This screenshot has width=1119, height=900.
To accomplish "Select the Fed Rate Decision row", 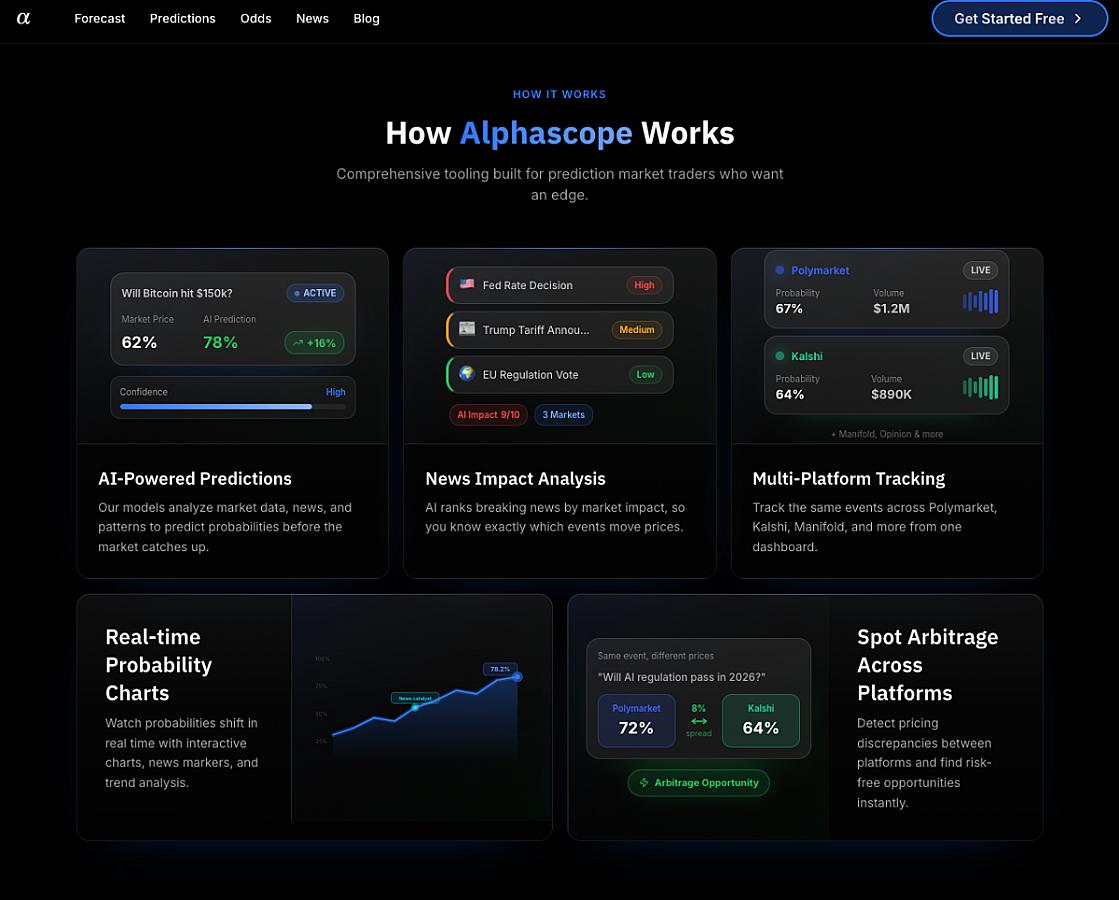I will [x=560, y=285].
